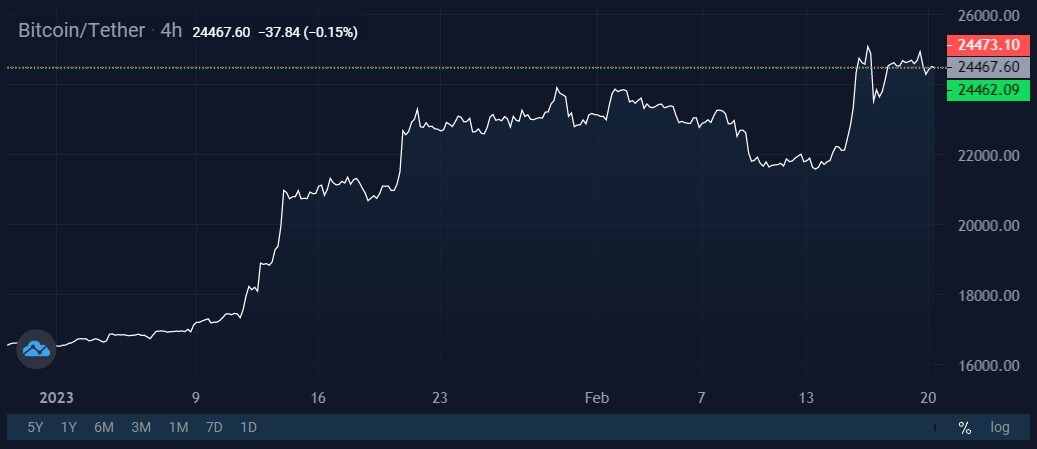Click the Bitcoin/Tether symbol title

click(x=81, y=30)
